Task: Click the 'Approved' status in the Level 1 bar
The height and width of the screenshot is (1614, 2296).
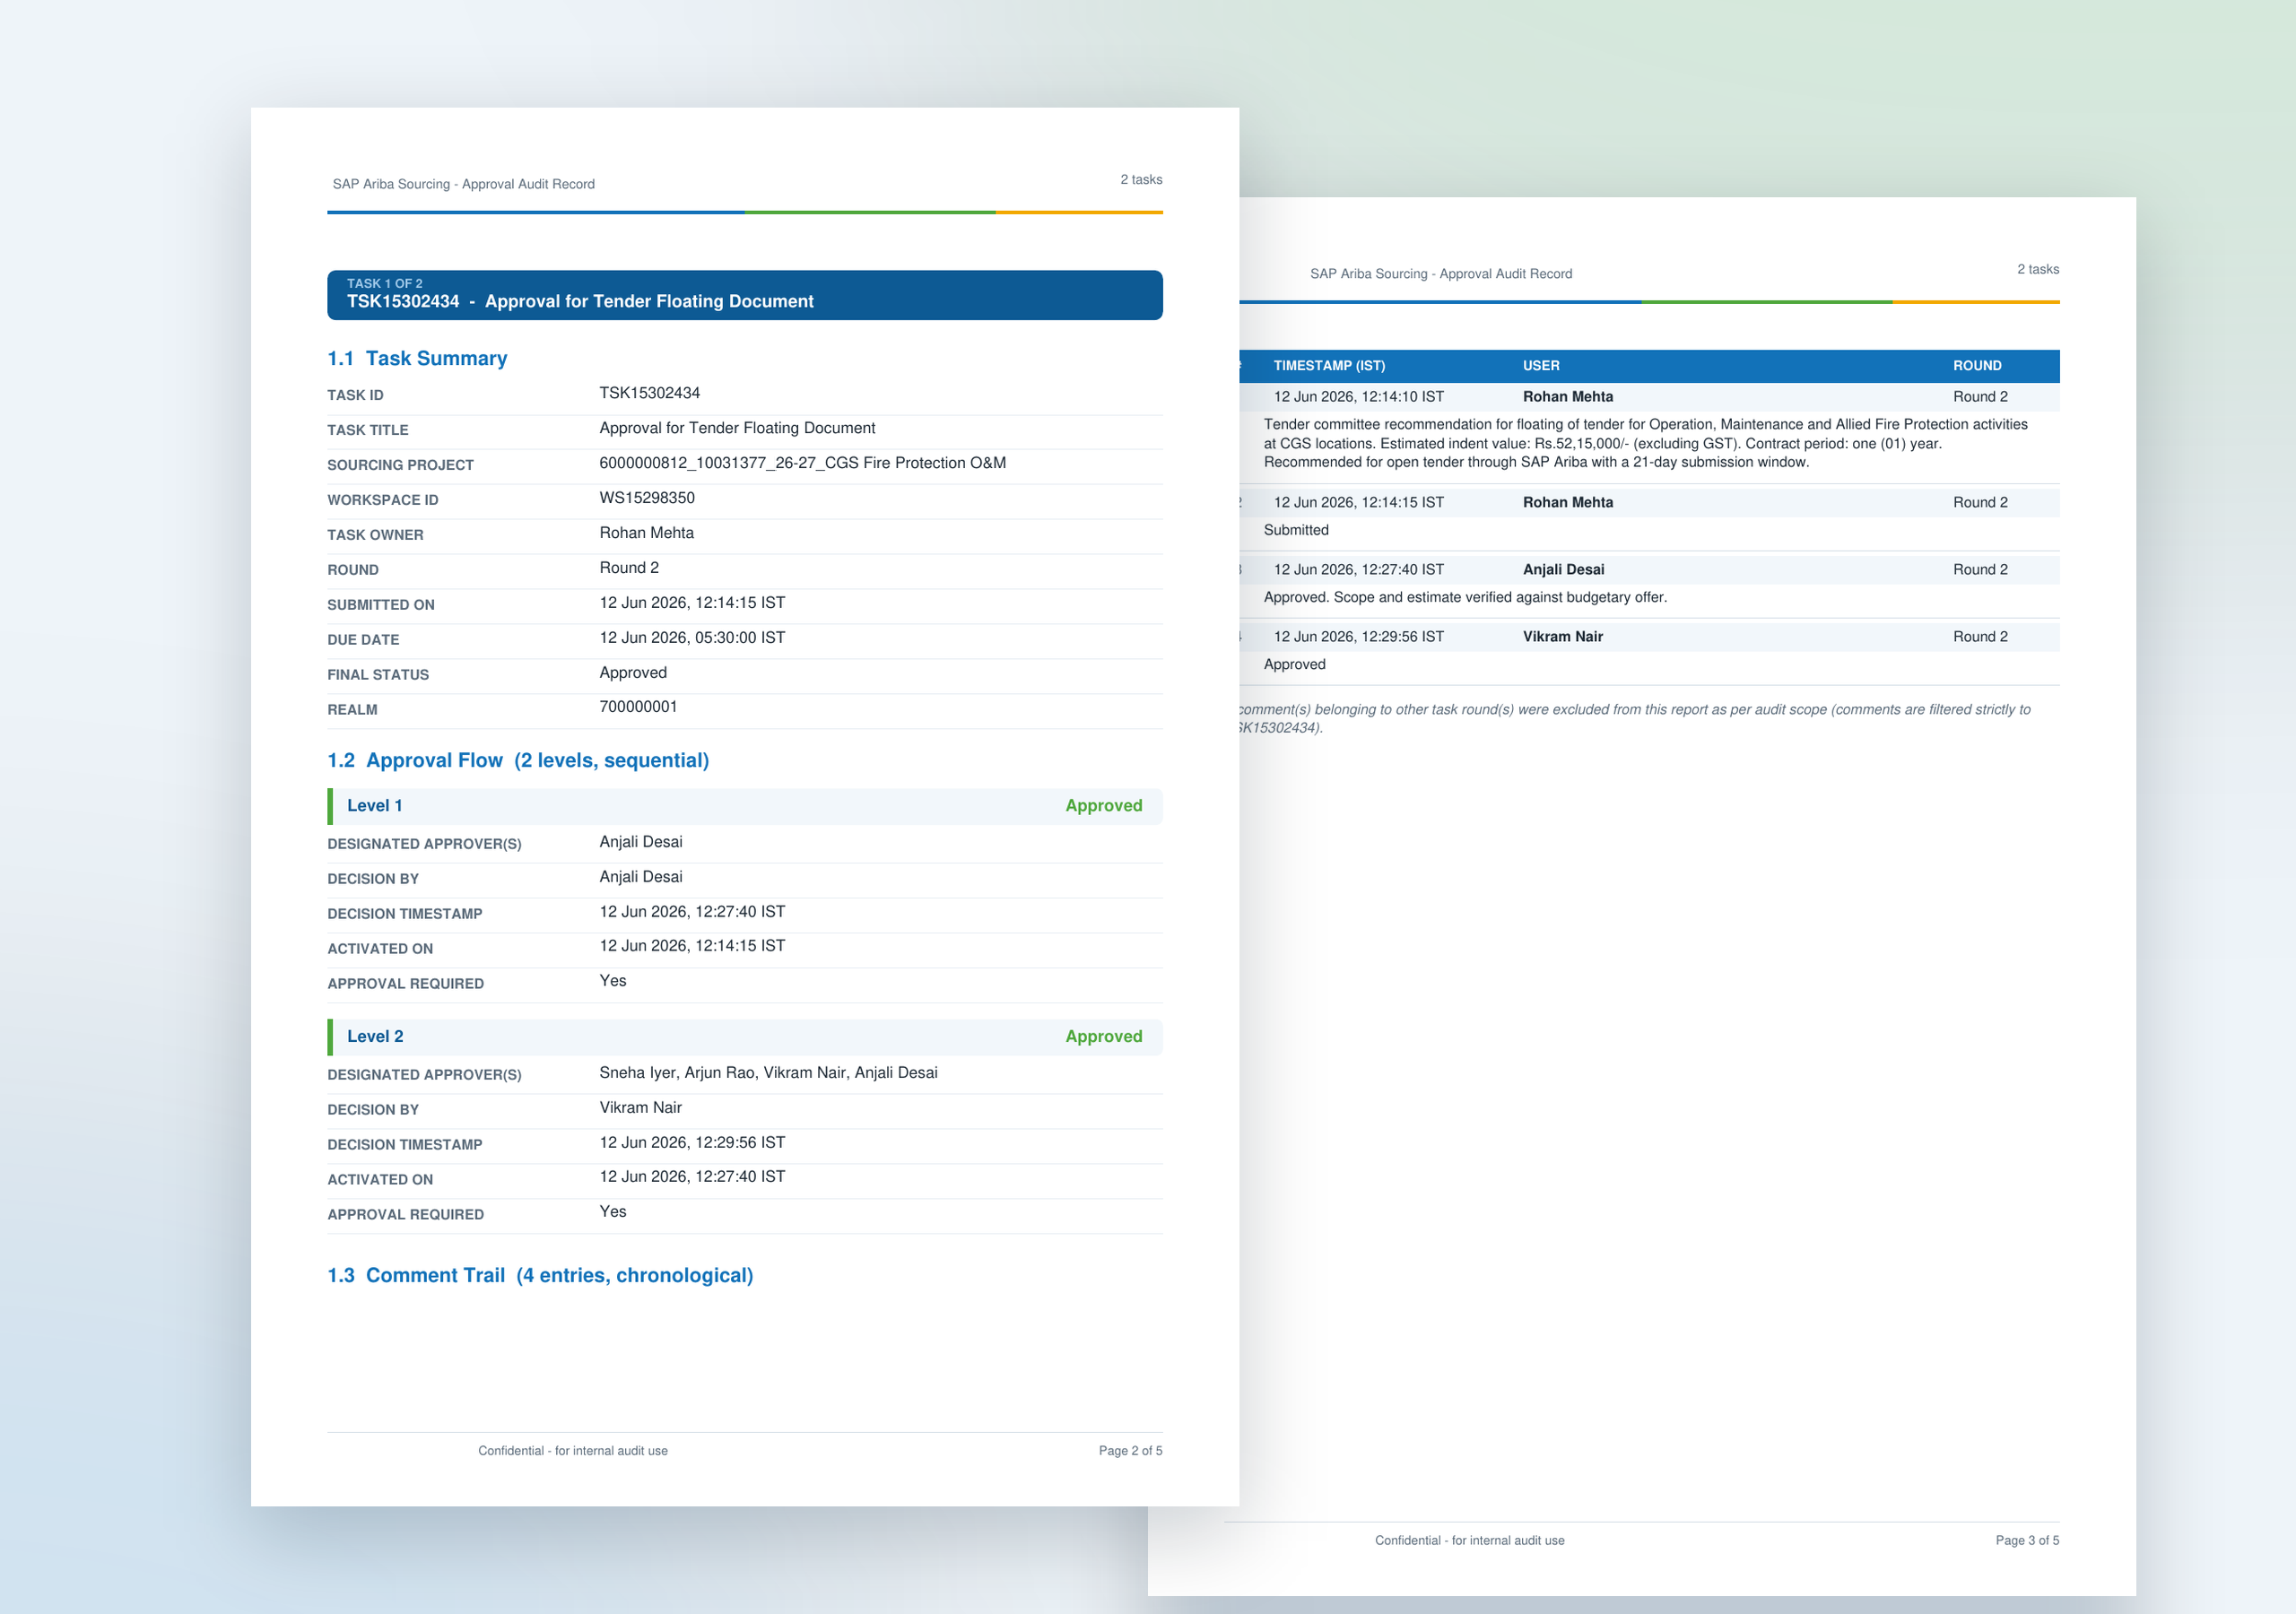Action: point(1103,806)
